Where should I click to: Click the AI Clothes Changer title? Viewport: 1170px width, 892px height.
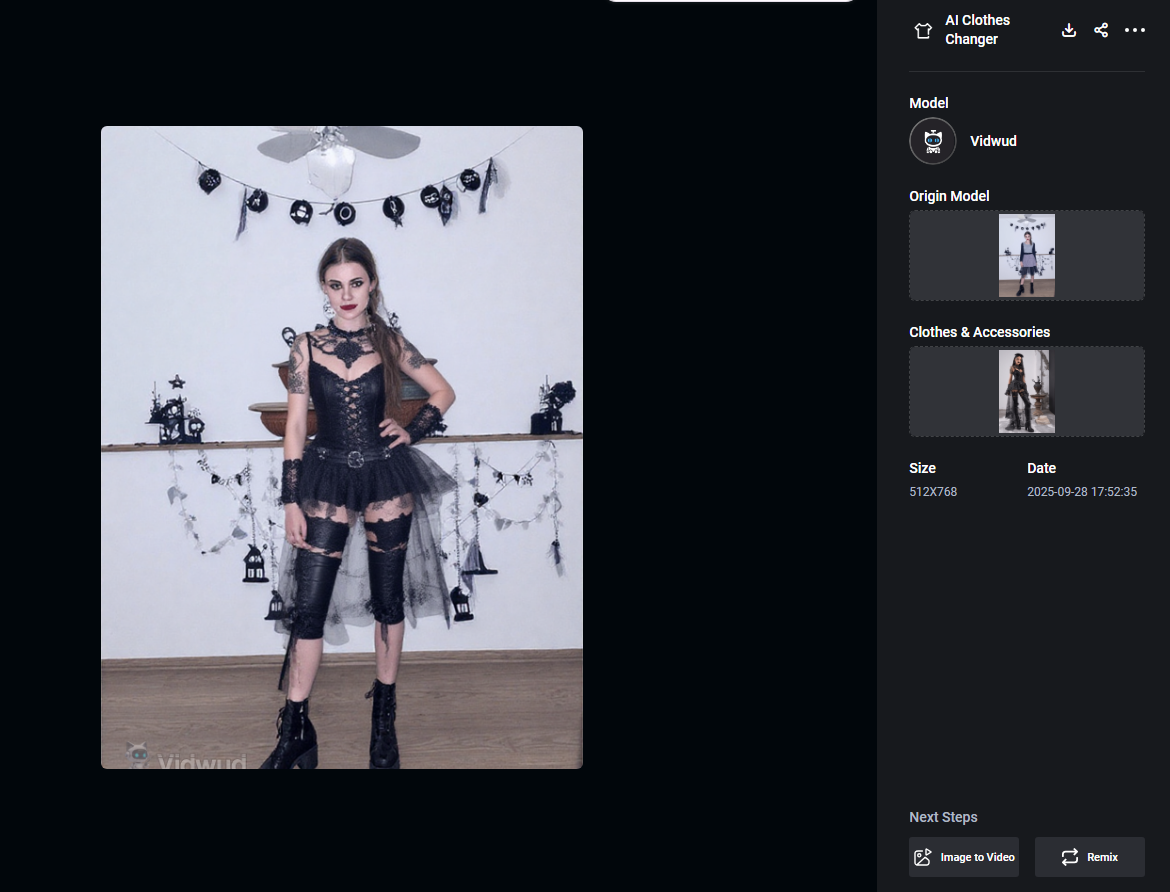pyautogui.click(x=978, y=29)
